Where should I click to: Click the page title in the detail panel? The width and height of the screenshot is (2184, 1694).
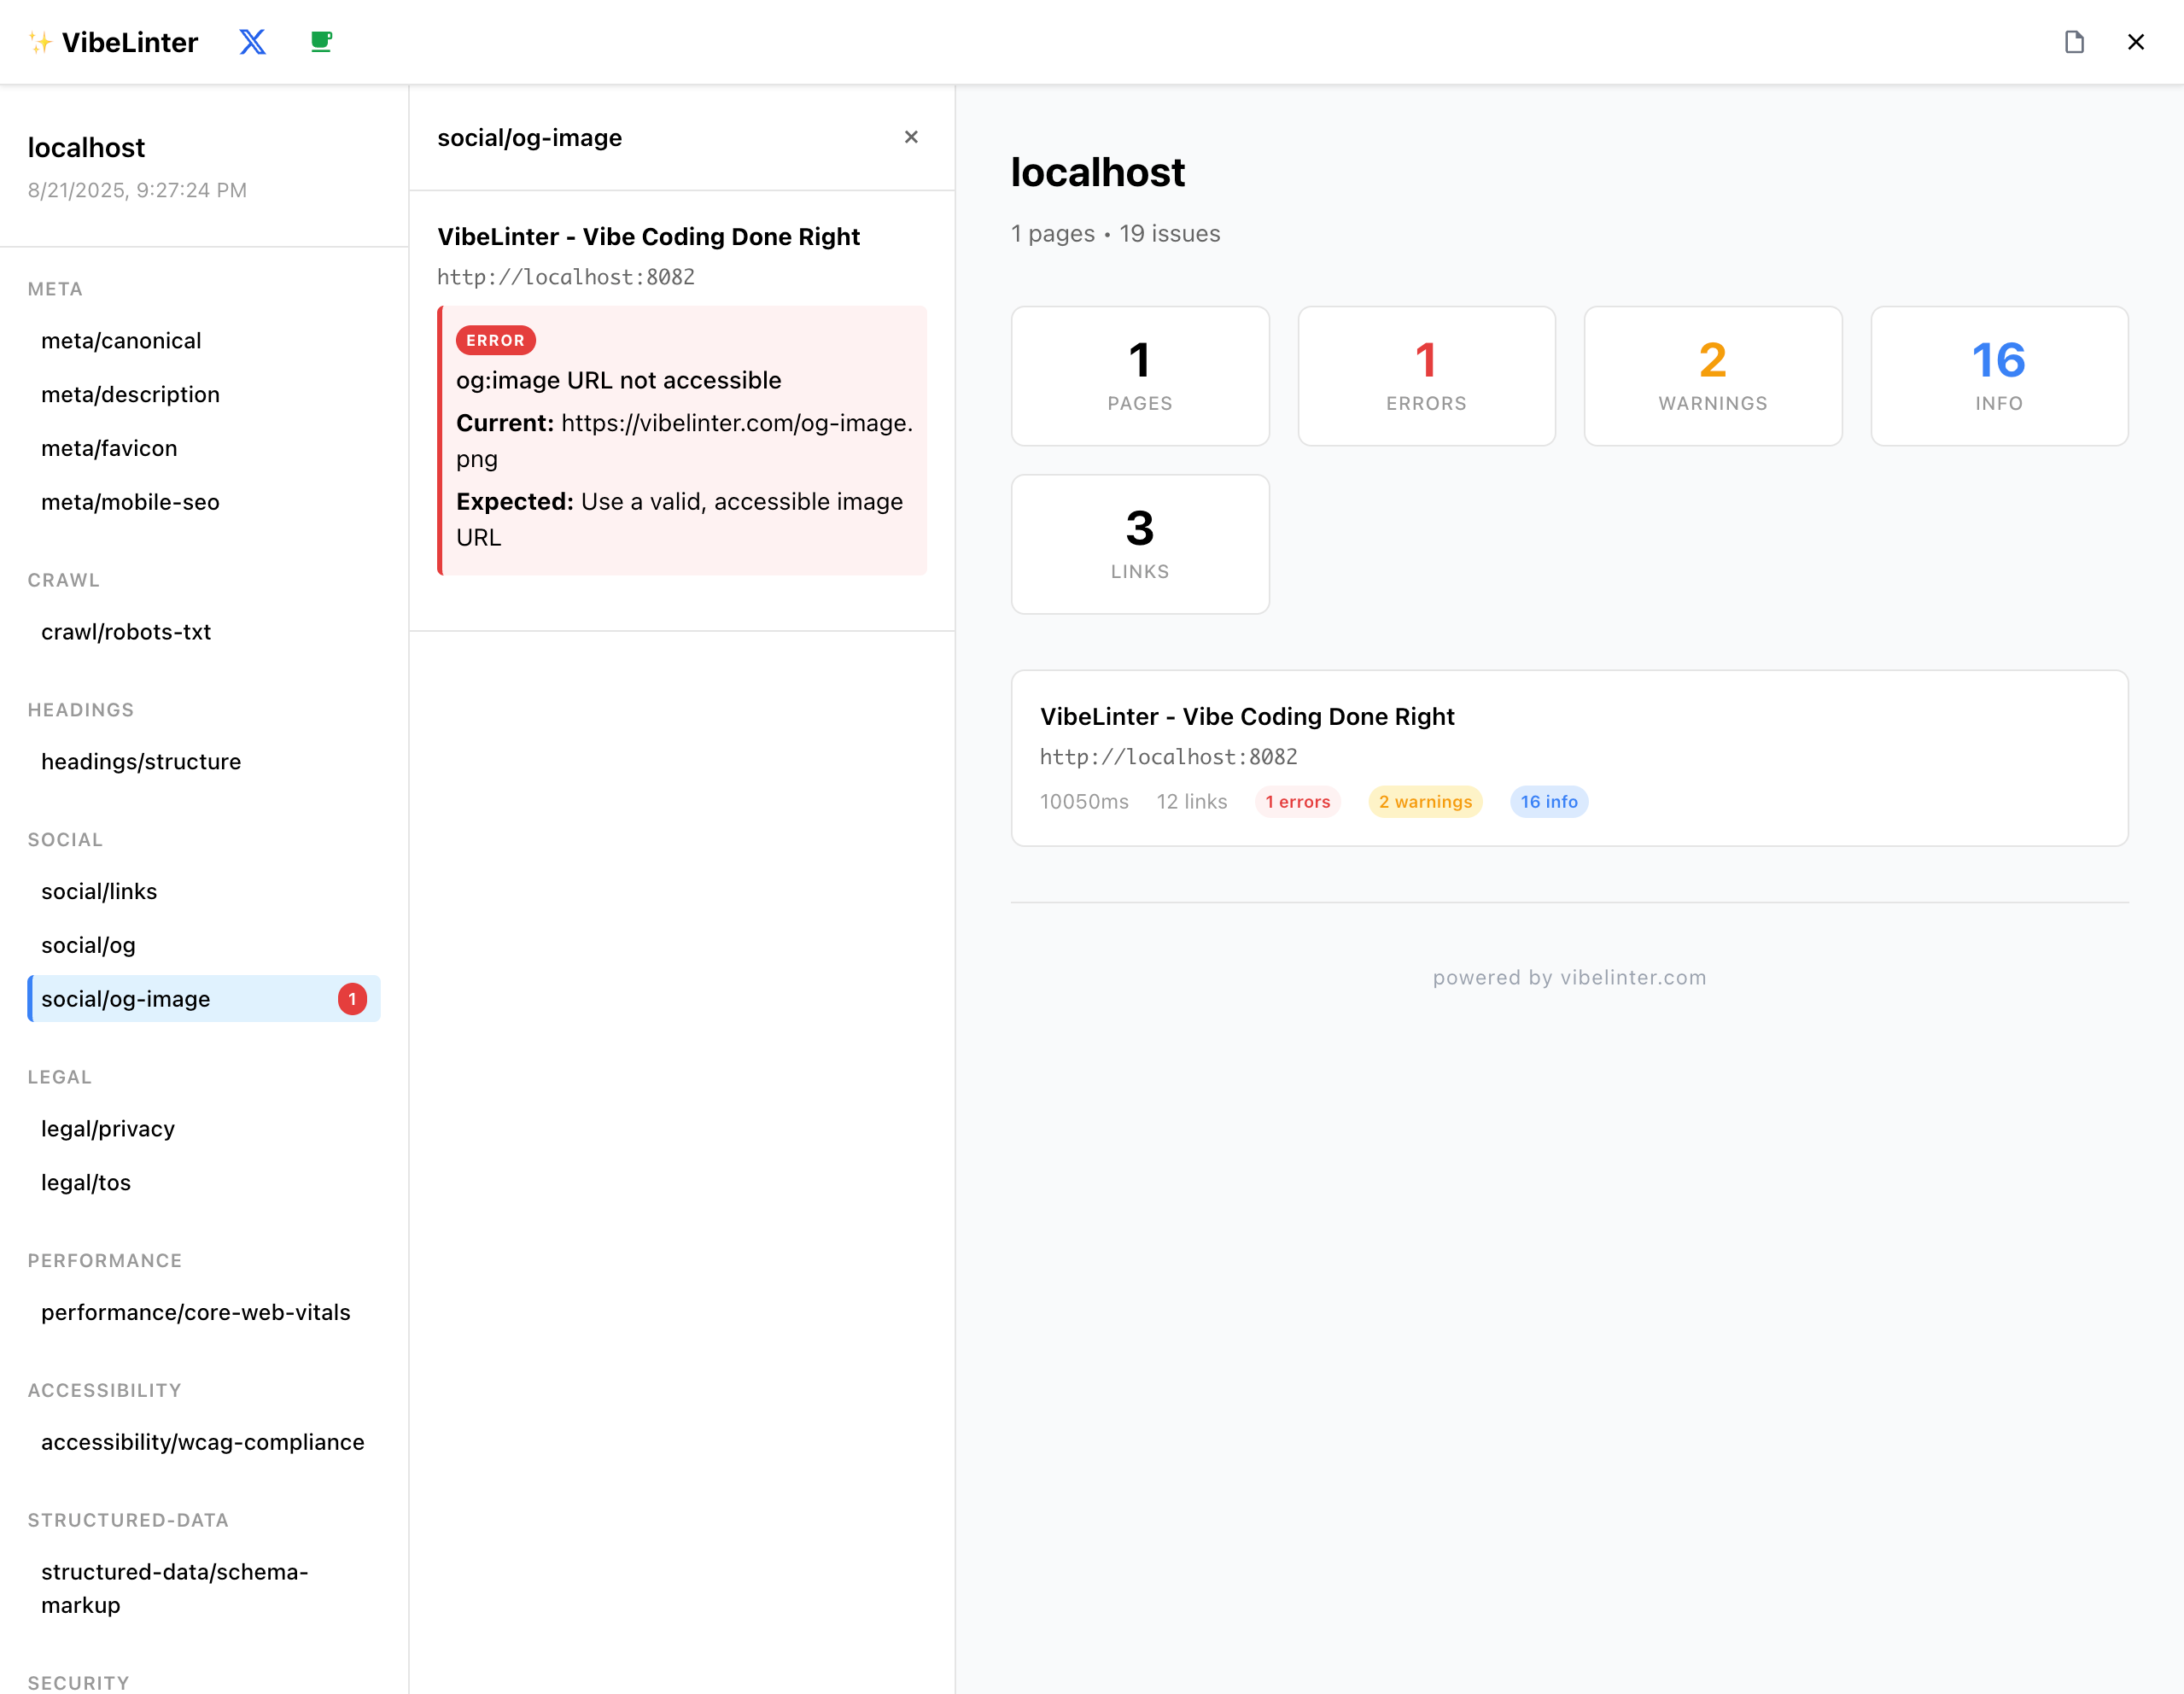coord(648,237)
